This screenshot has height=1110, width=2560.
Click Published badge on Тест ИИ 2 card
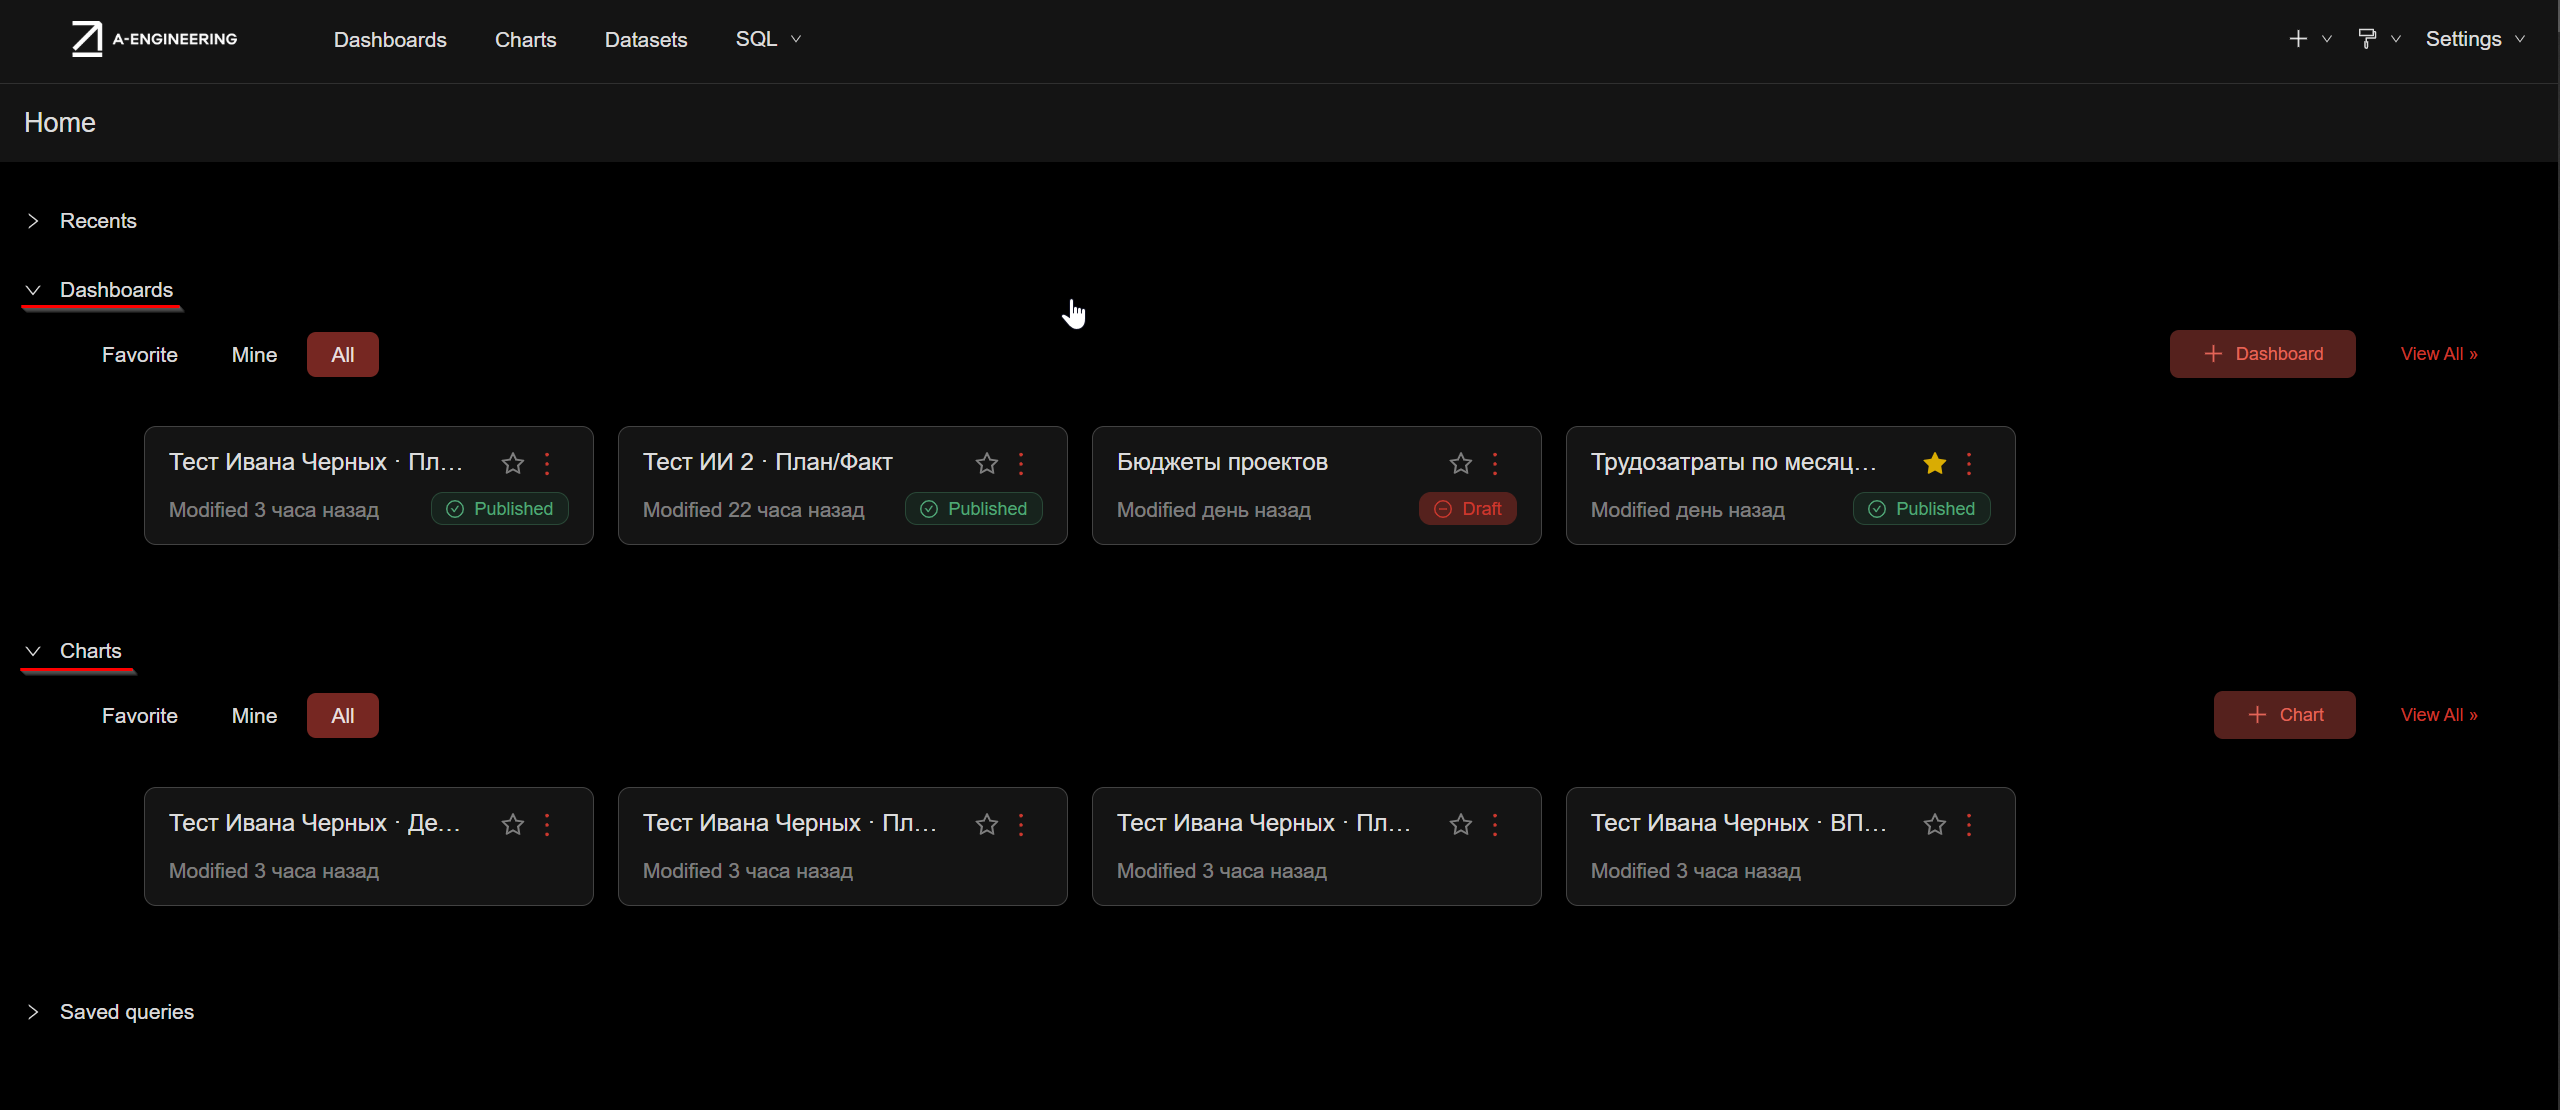click(x=974, y=509)
